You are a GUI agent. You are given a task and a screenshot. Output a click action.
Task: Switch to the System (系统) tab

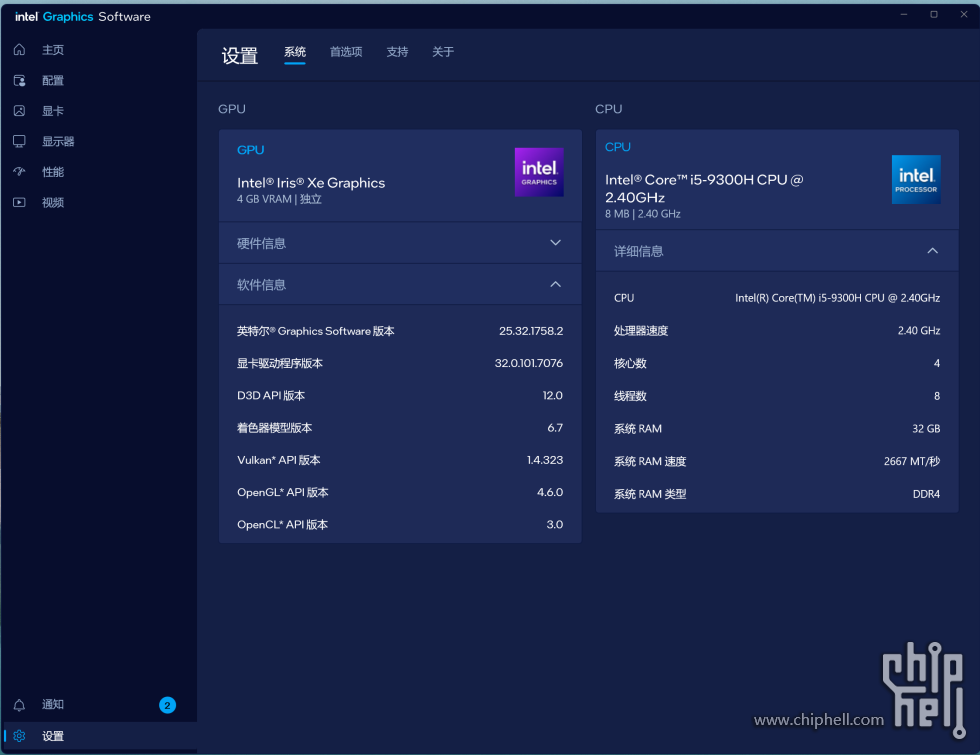click(x=295, y=52)
